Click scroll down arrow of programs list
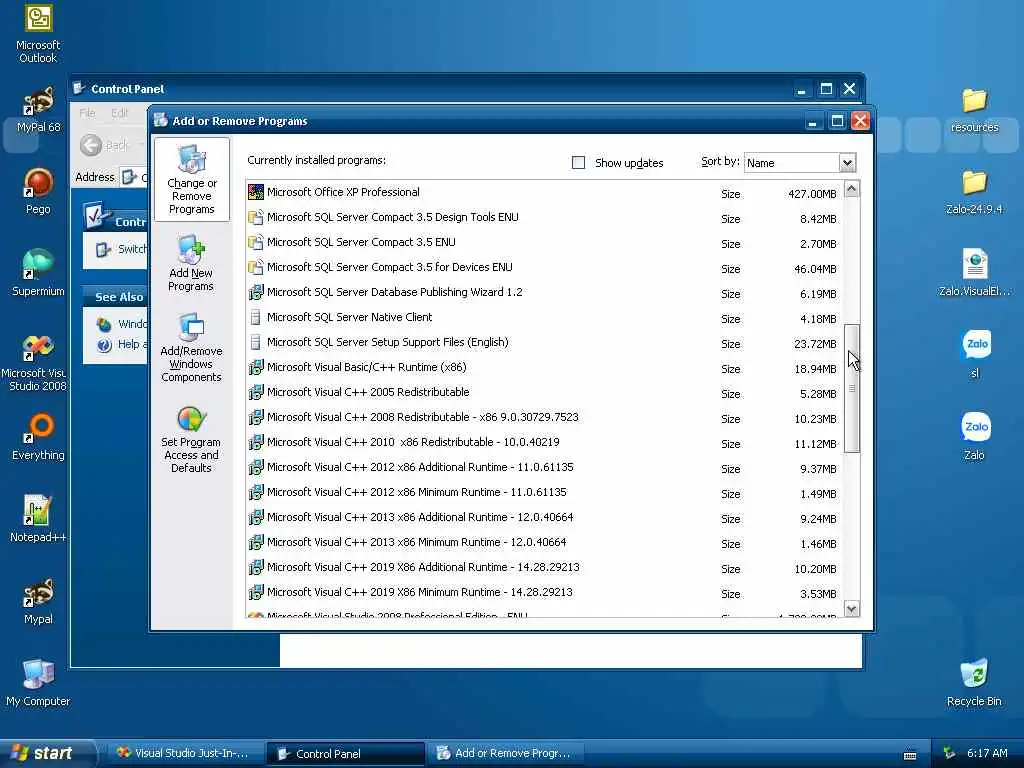 (852, 609)
